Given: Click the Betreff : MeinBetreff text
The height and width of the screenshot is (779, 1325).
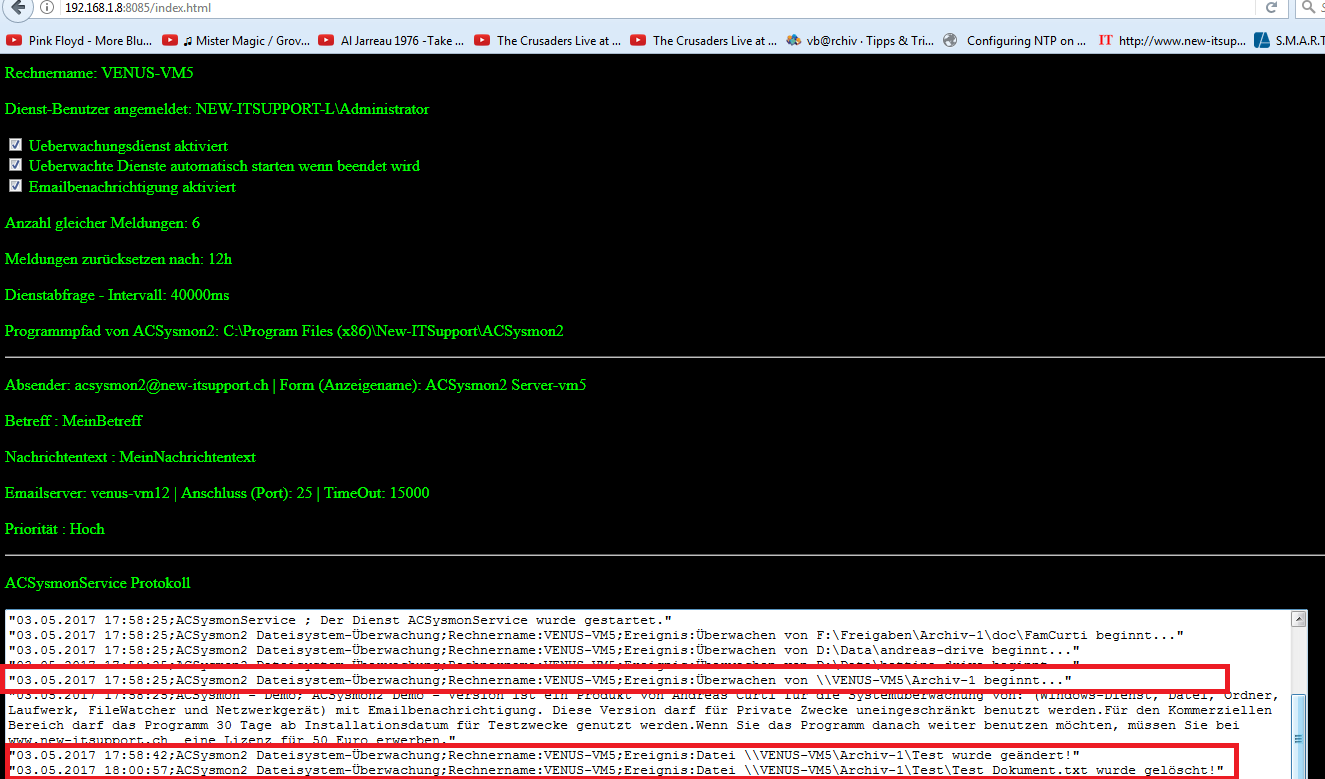Looking at the screenshot, I should [74, 421].
